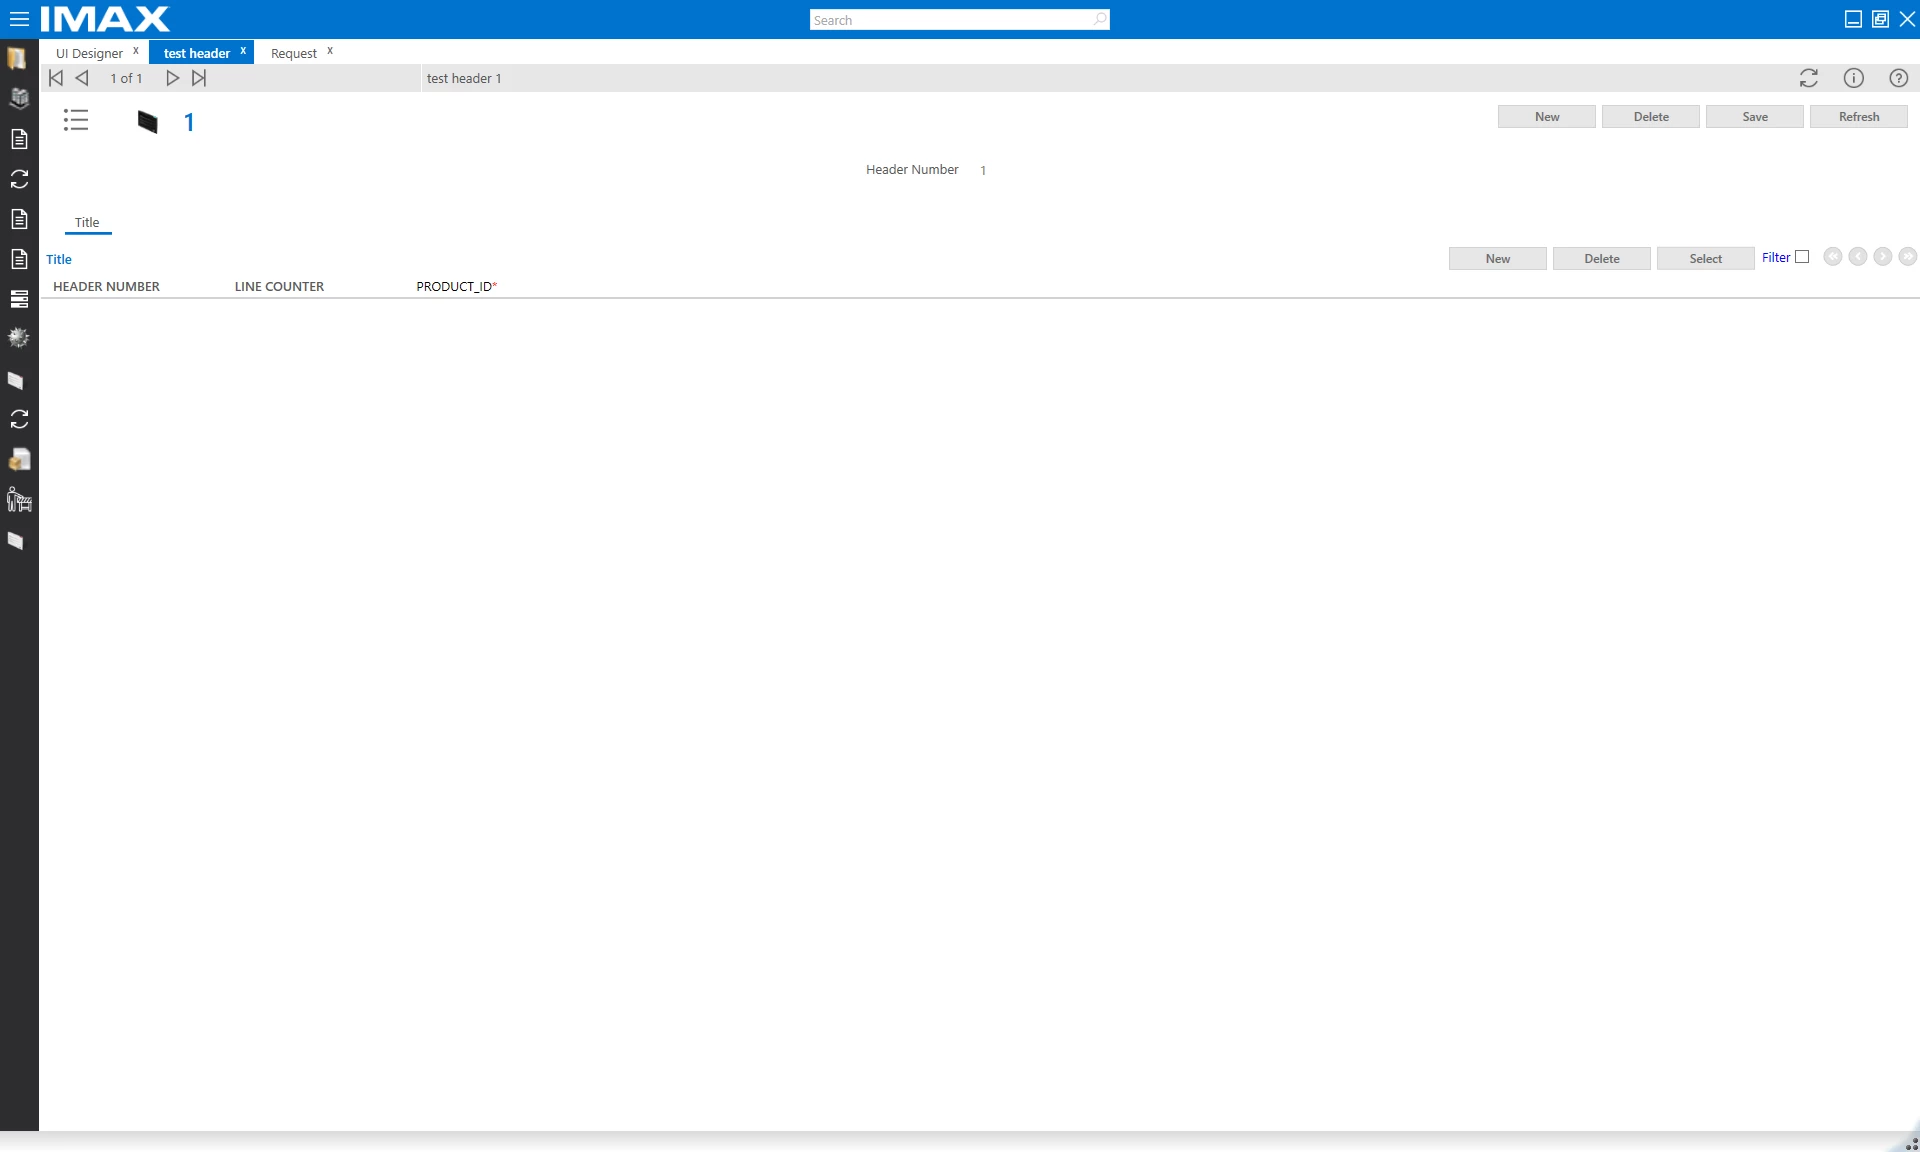Screen dimensions: 1920x1152
Task: Open the hamburger menu
Action: click(19, 19)
